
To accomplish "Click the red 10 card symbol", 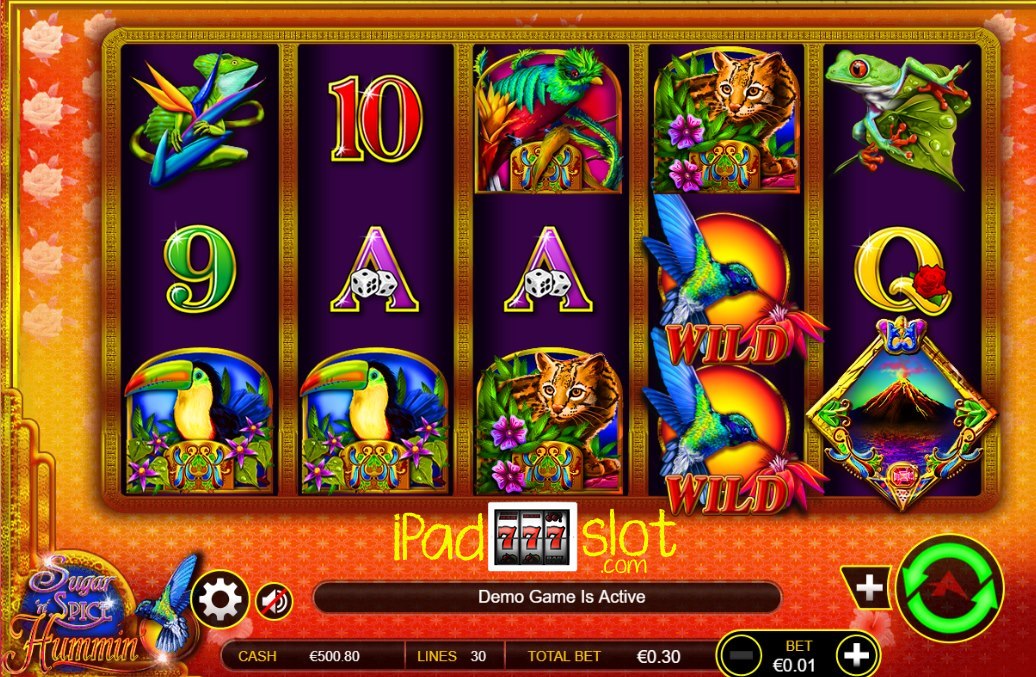I will pyautogui.click(x=375, y=120).
